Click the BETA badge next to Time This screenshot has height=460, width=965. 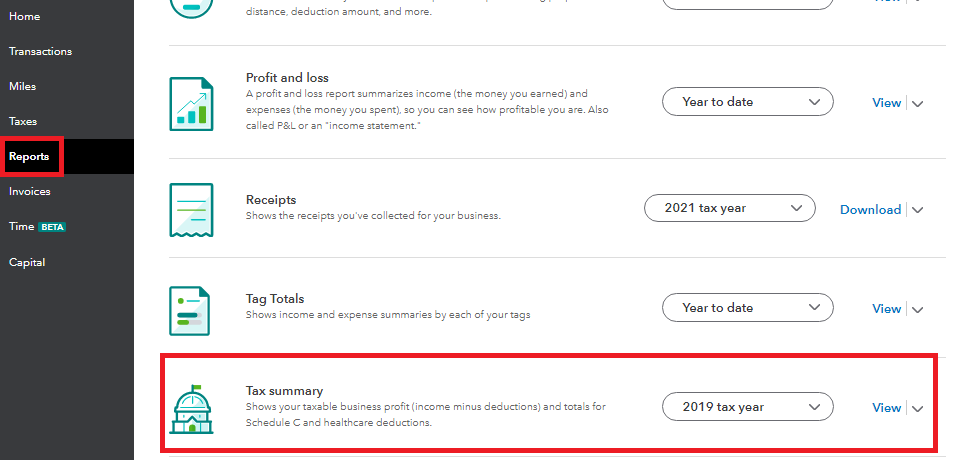(x=51, y=227)
